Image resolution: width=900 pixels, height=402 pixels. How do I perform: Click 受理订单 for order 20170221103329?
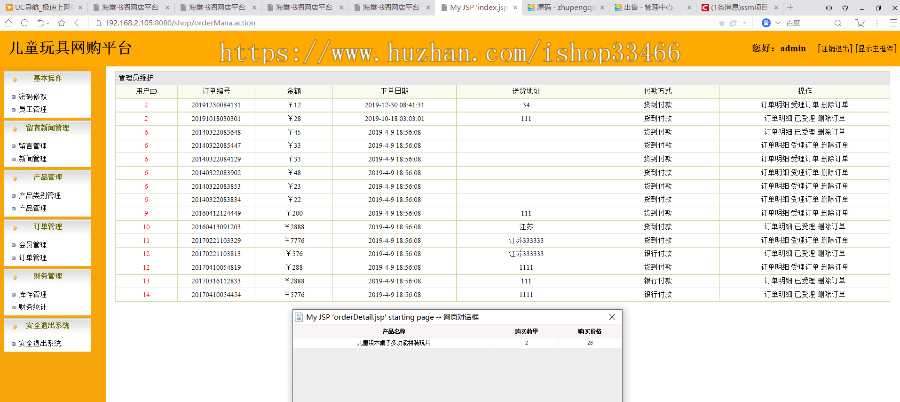[805, 240]
